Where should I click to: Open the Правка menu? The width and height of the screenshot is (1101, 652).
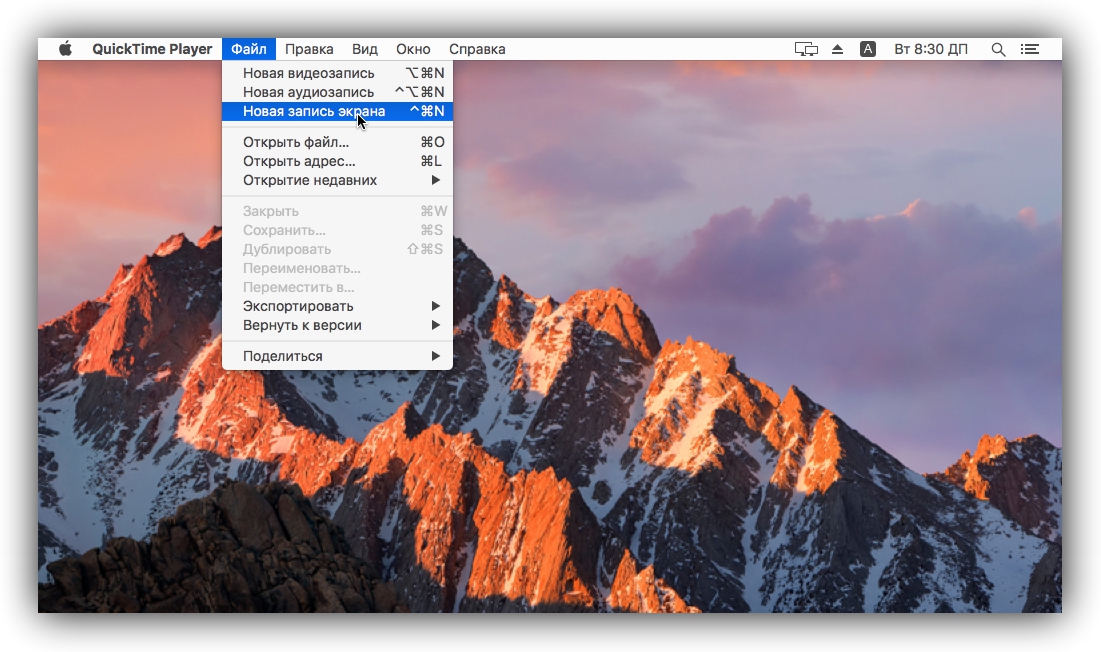pyautogui.click(x=309, y=49)
